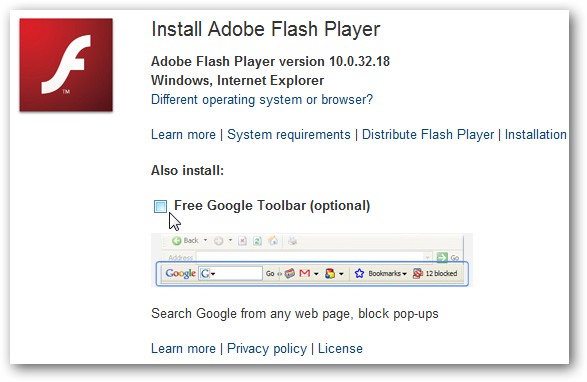Click the 'Free Google Toolbar (optional)' label
This screenshot has width=587, height=382.
point(272,206)
